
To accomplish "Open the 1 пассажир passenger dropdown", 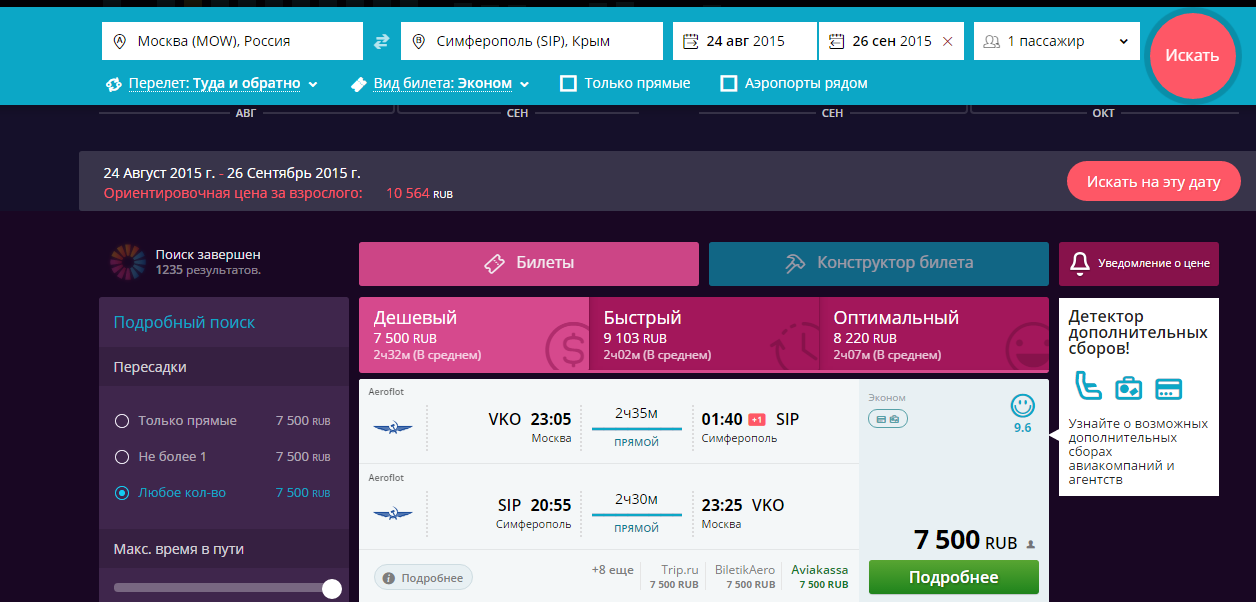I will pyautogui.click(x=1056, y=42).
